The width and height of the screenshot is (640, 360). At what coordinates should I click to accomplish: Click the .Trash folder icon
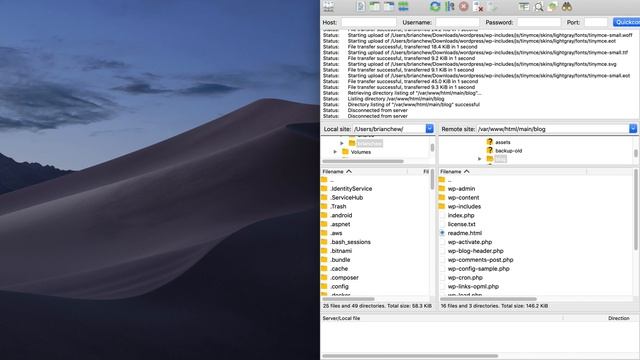pyautogui.click(x=324, y=207)
